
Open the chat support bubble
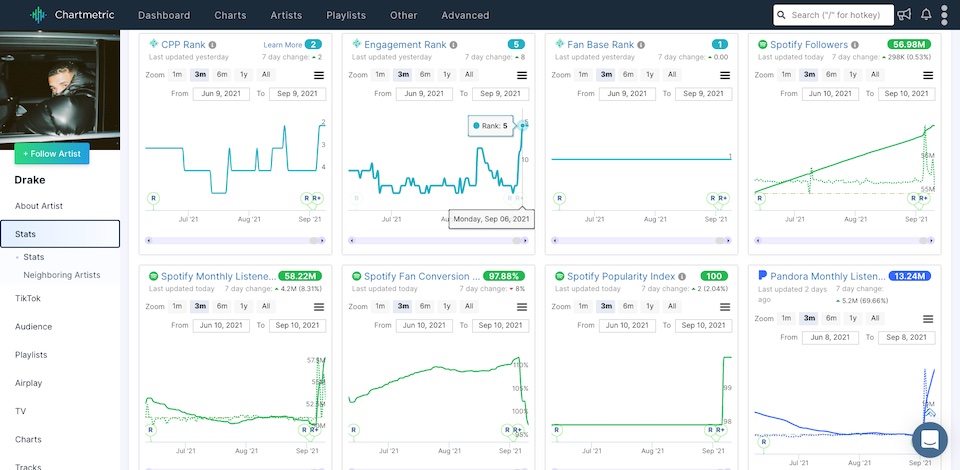(929, 440)
